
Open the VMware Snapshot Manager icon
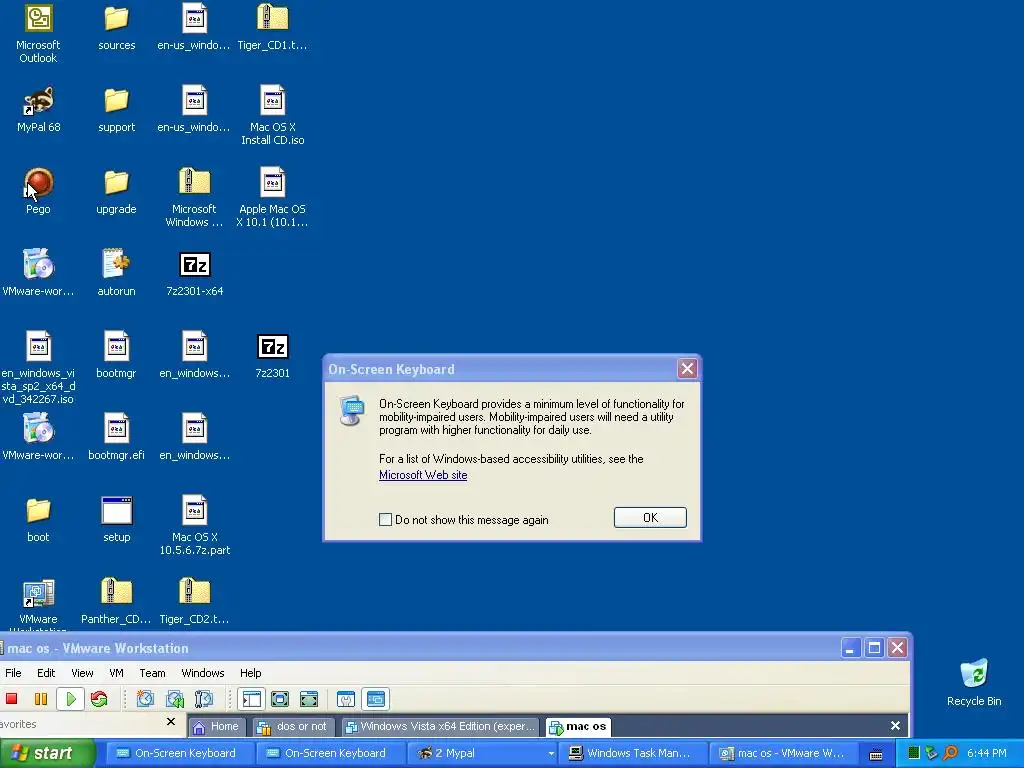tap(204, 699)
